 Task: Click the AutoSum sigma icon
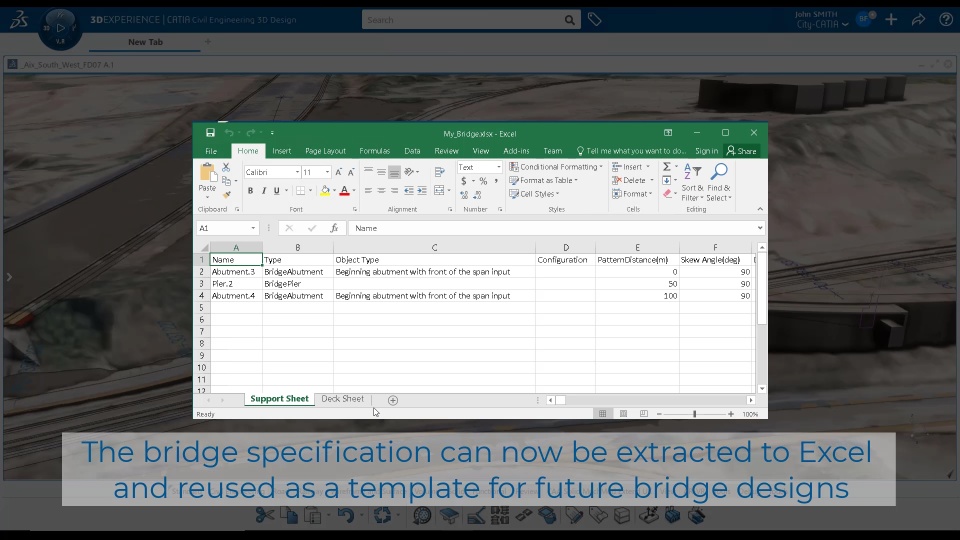point(667,167)
